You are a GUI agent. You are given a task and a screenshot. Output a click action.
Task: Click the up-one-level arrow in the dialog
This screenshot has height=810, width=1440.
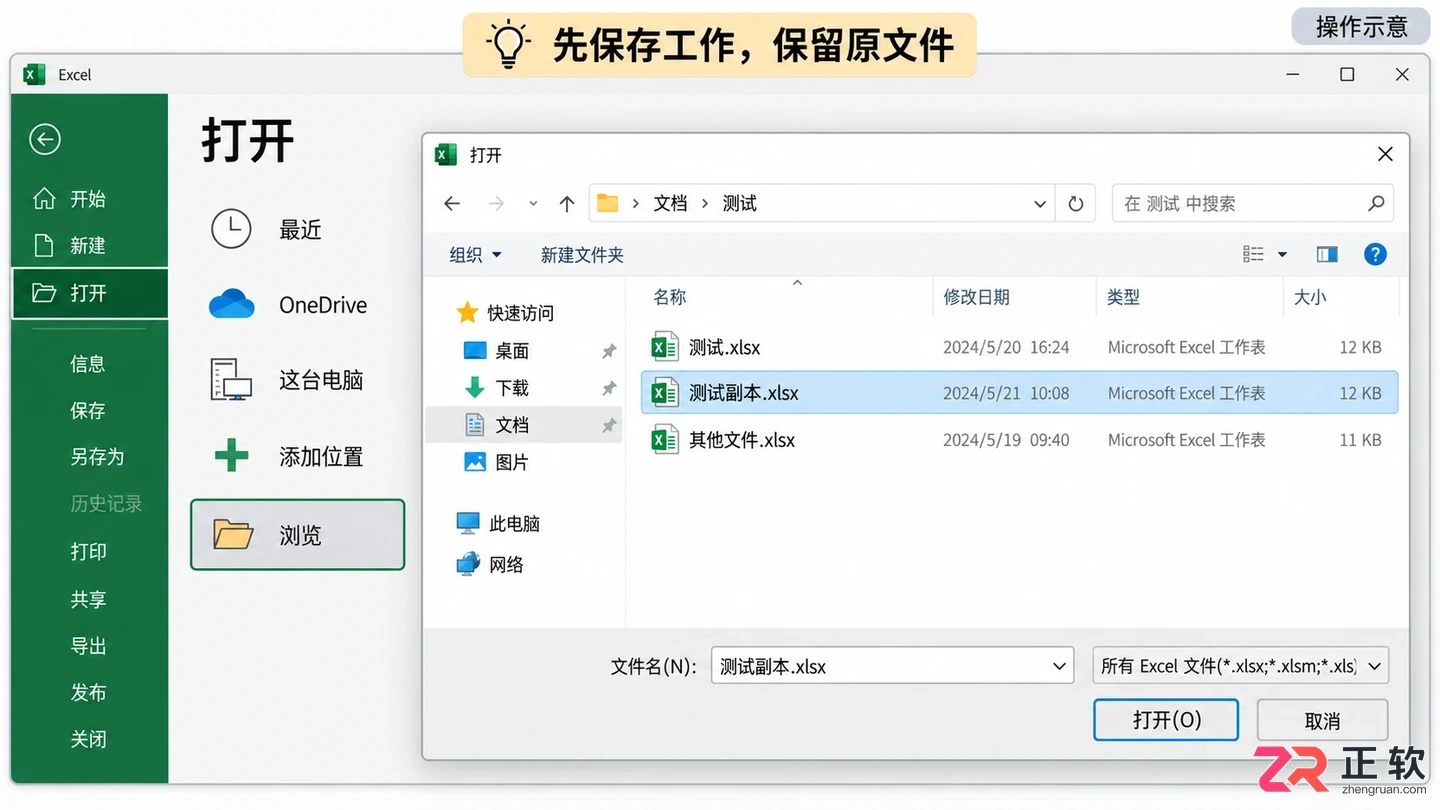pos(567,204)
